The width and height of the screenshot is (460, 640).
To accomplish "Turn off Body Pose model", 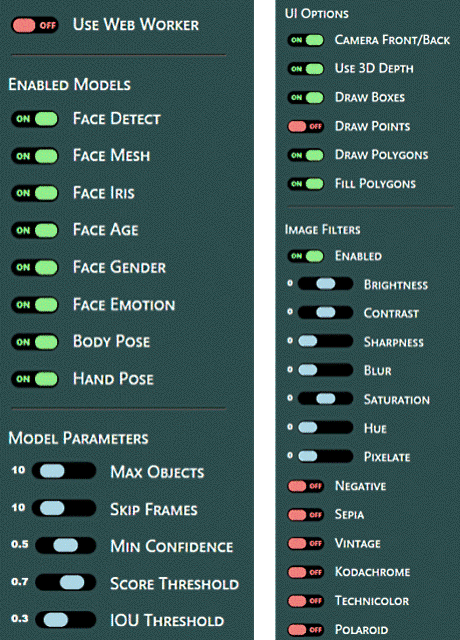I will (x=35, y=342).
